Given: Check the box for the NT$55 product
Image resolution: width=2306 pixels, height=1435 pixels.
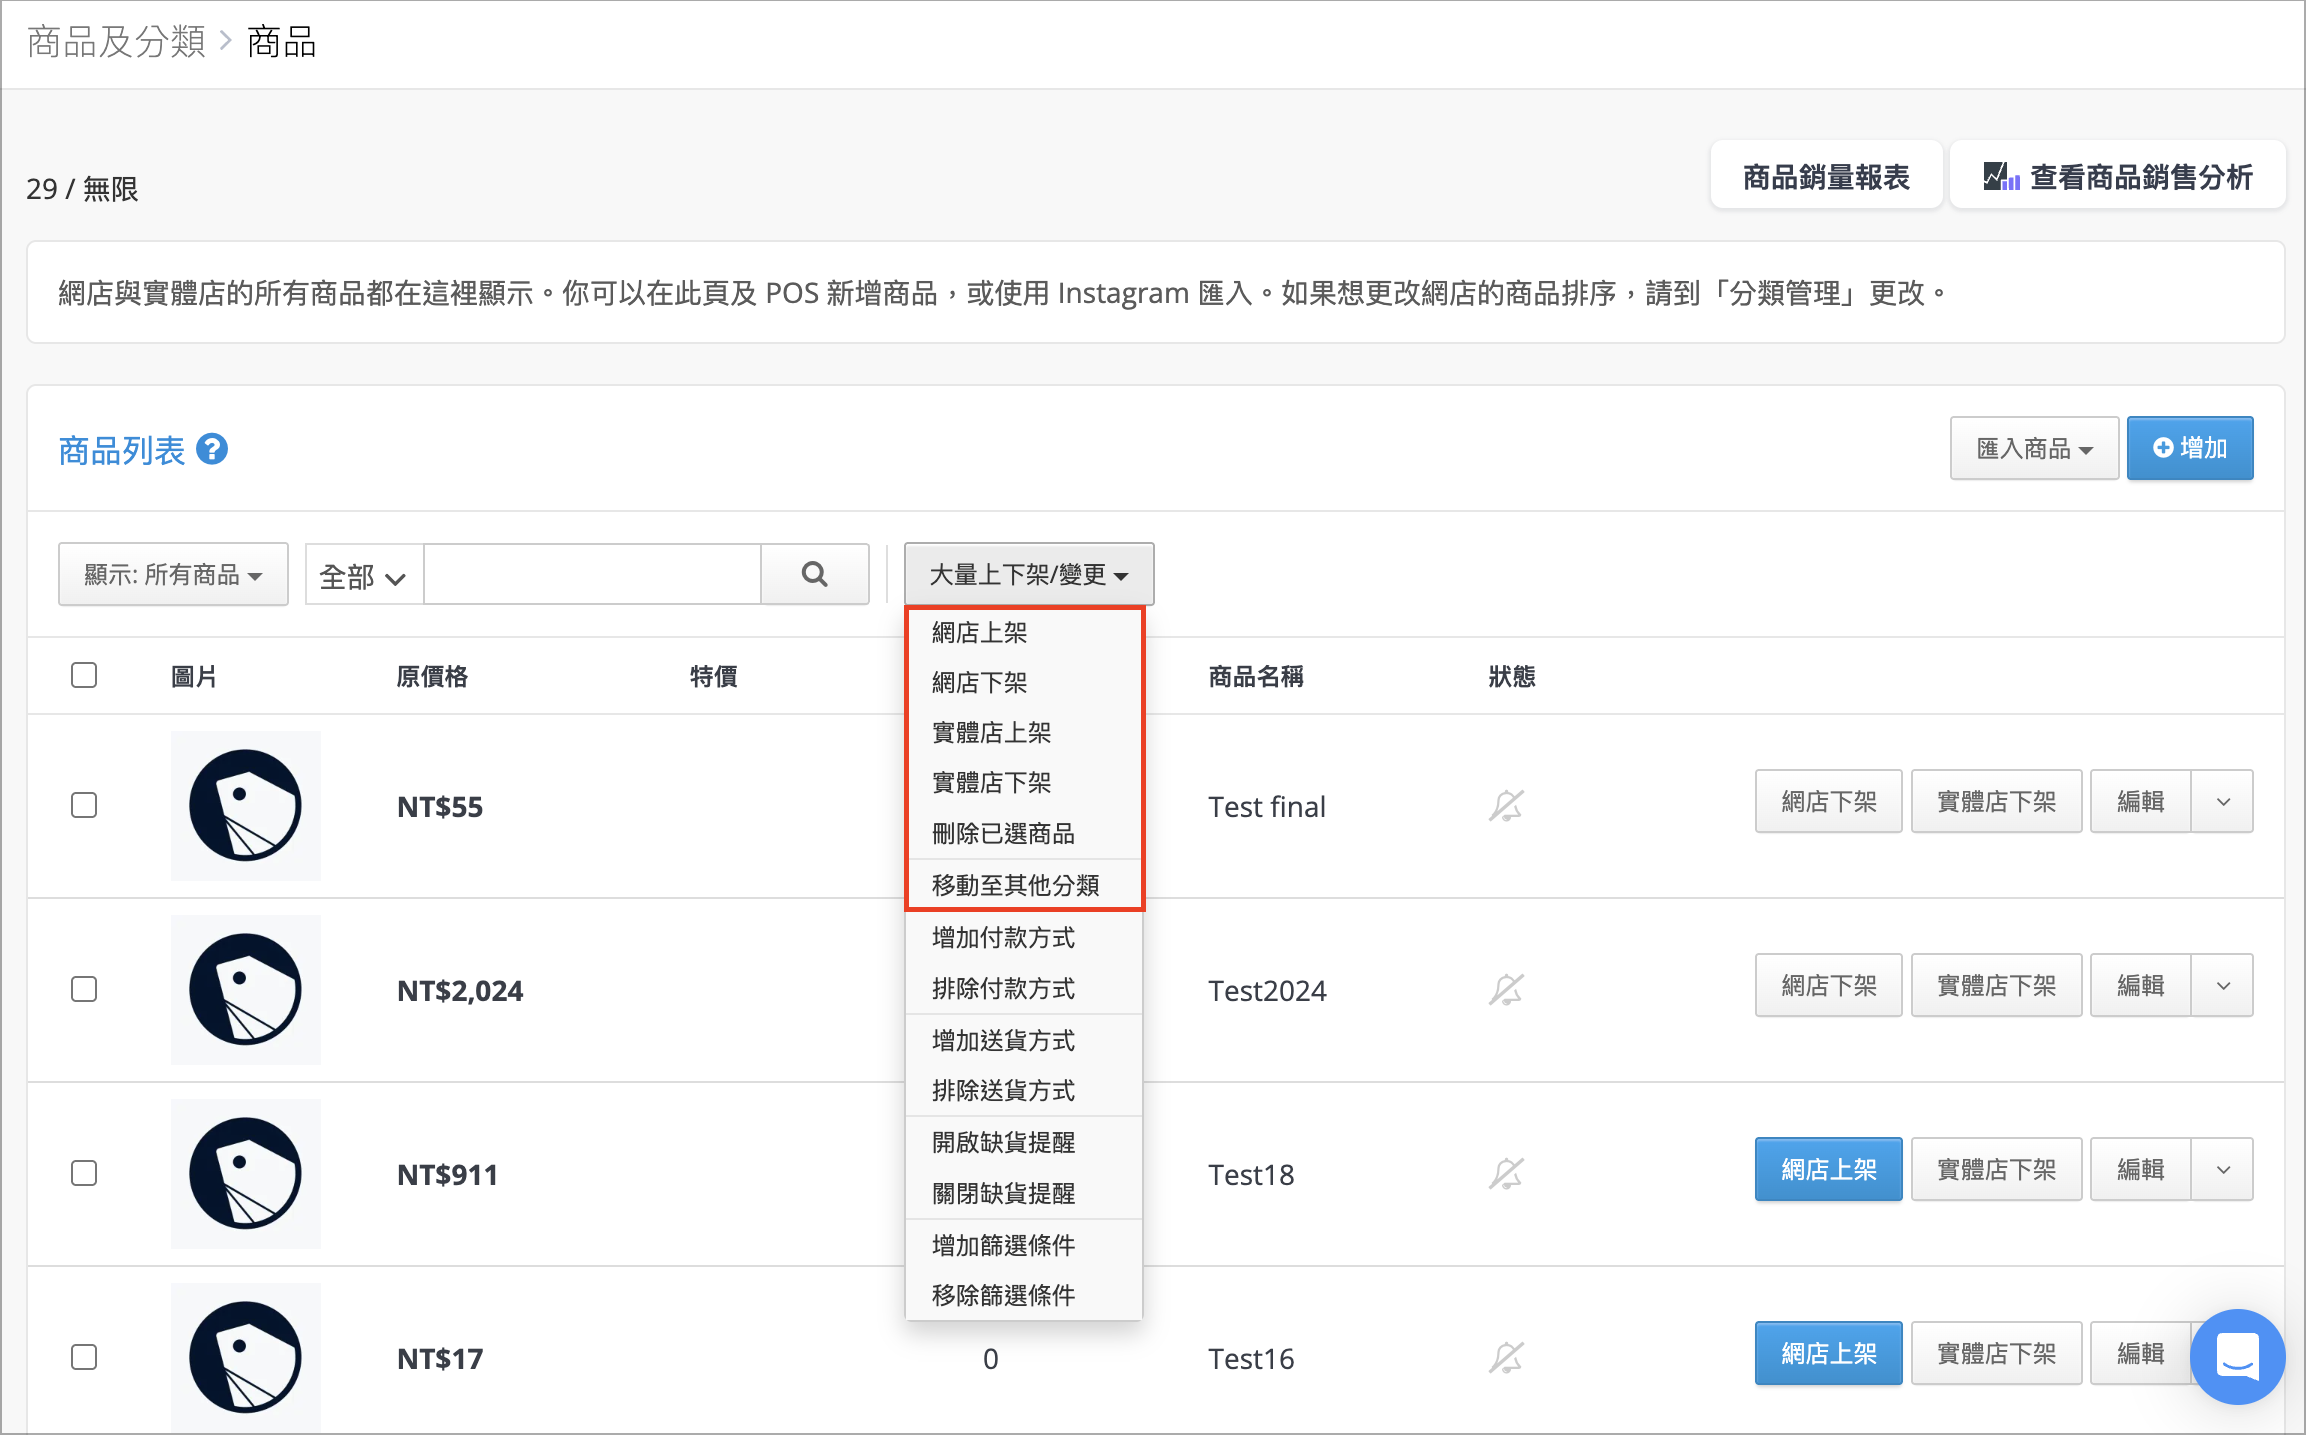Looking at the screenshot, I should [x=84, y=805].
